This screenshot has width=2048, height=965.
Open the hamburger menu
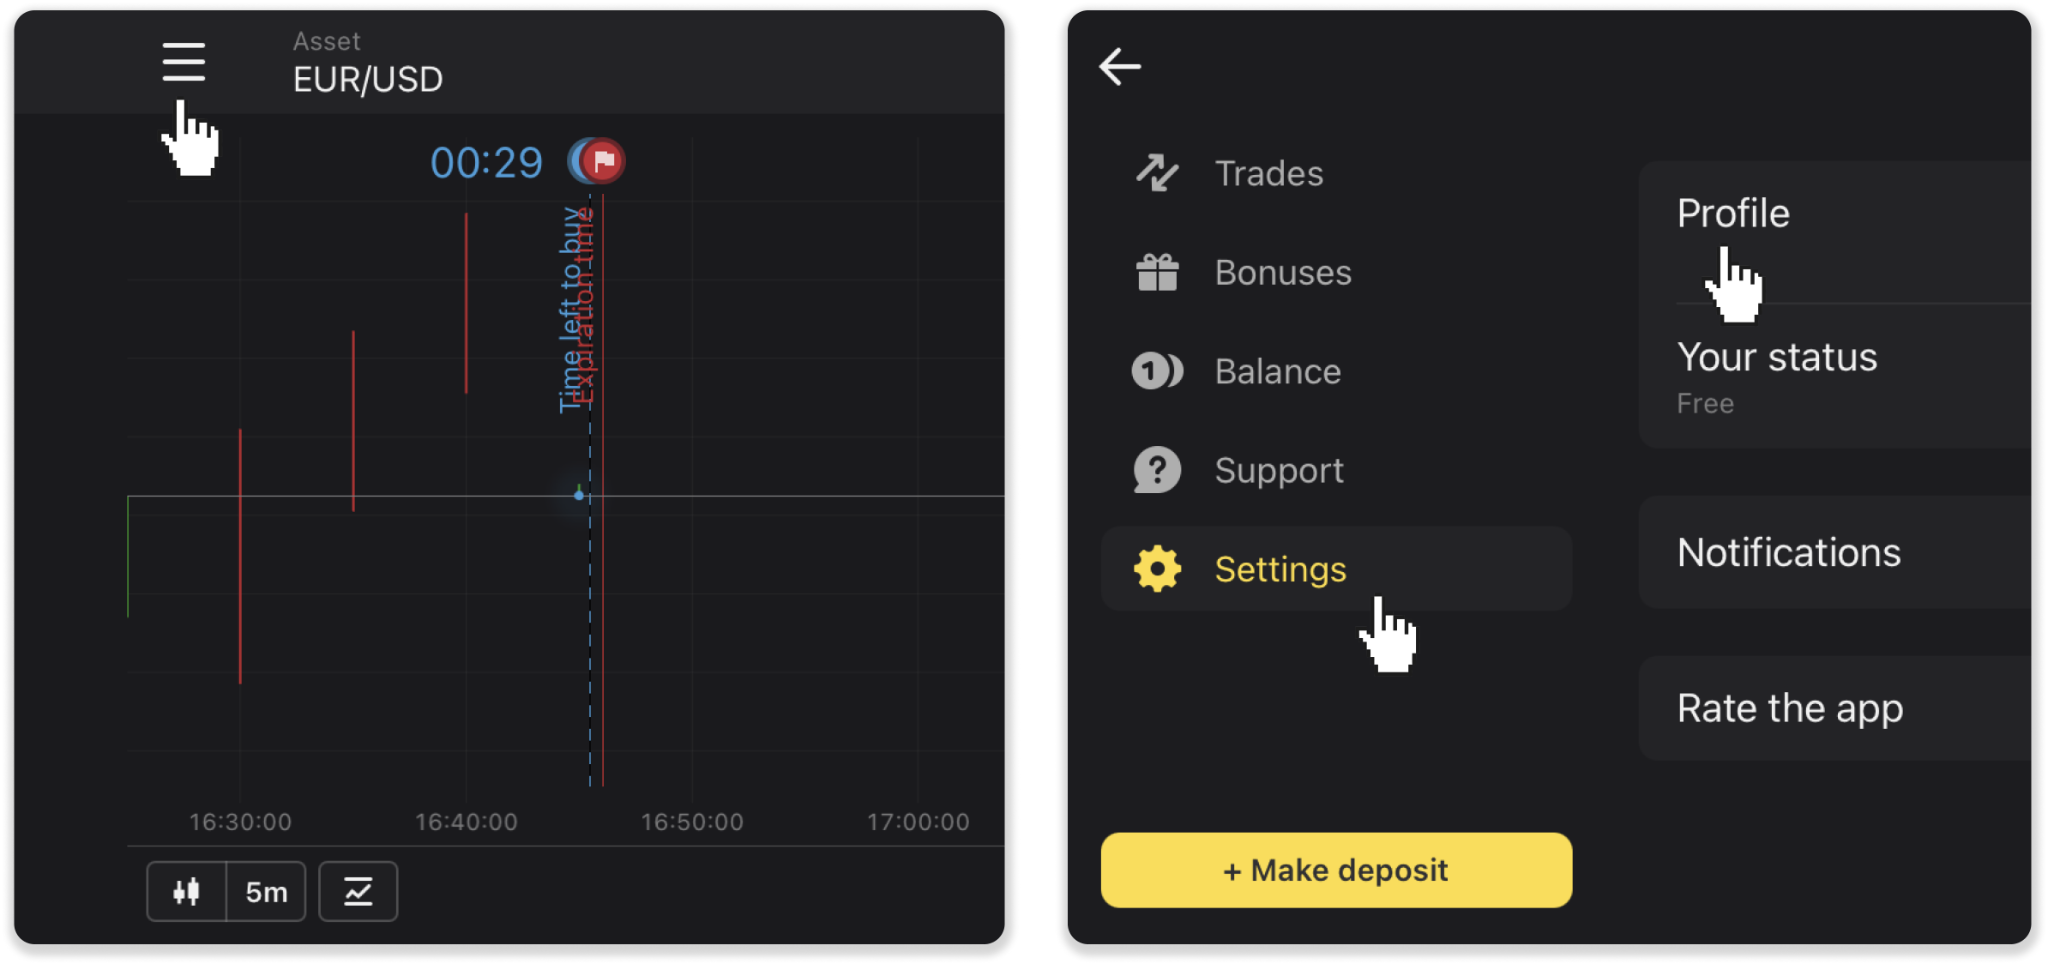coord(184,63)
